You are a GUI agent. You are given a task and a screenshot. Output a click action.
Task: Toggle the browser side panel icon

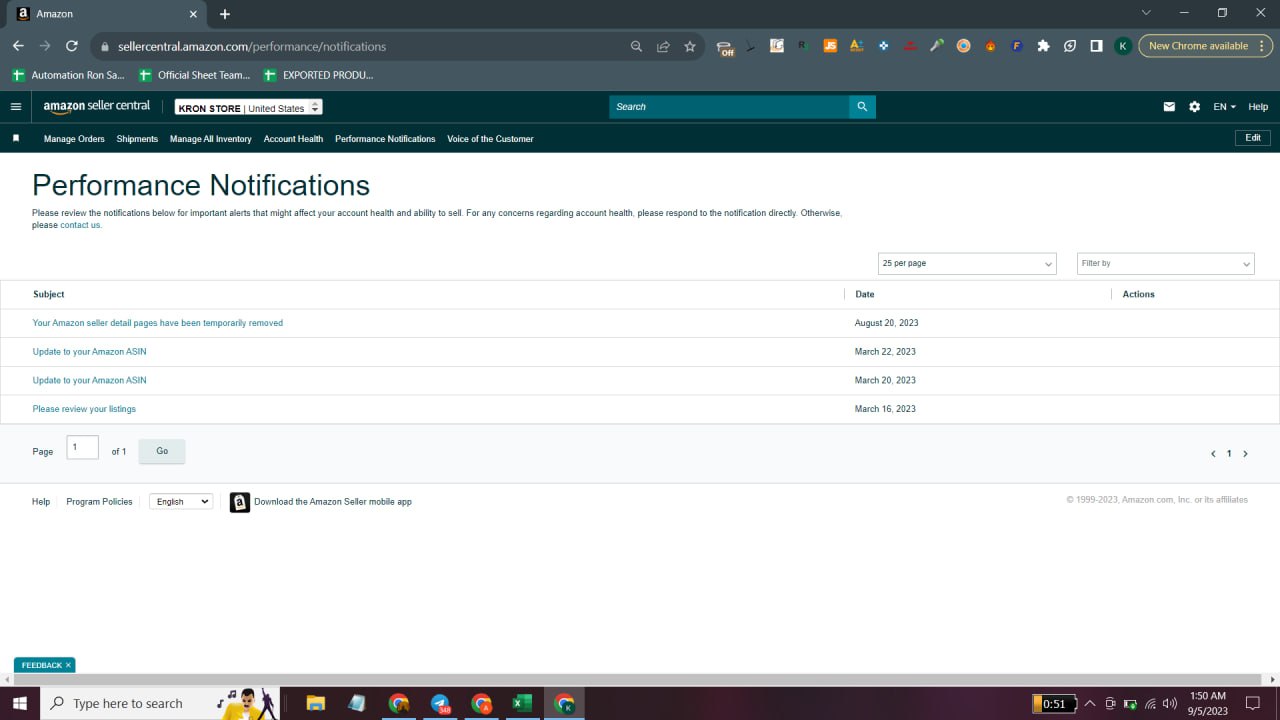(x=1096, y=46)
